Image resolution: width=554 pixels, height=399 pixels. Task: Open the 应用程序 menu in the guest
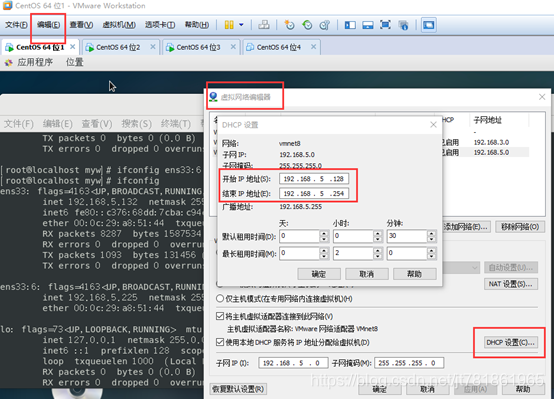tap(35, 63)
